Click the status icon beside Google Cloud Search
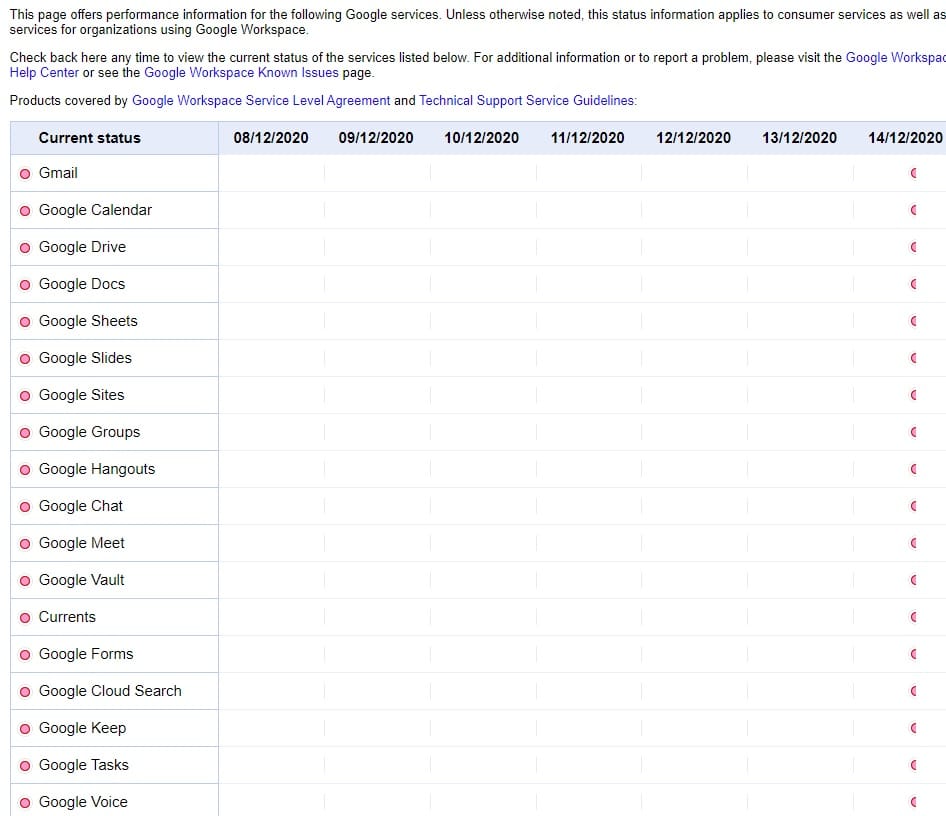This screenshot has height=816, width=946. click(25, 692)
